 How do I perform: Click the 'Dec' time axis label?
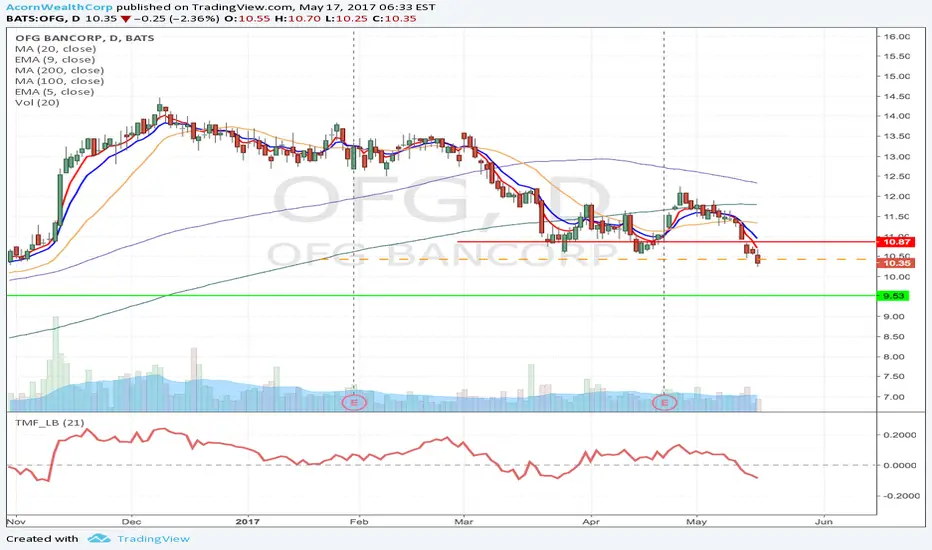pos(131,521)
